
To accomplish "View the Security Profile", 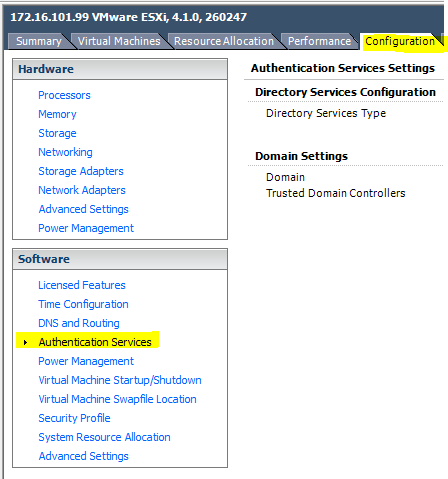I will 74,418.
